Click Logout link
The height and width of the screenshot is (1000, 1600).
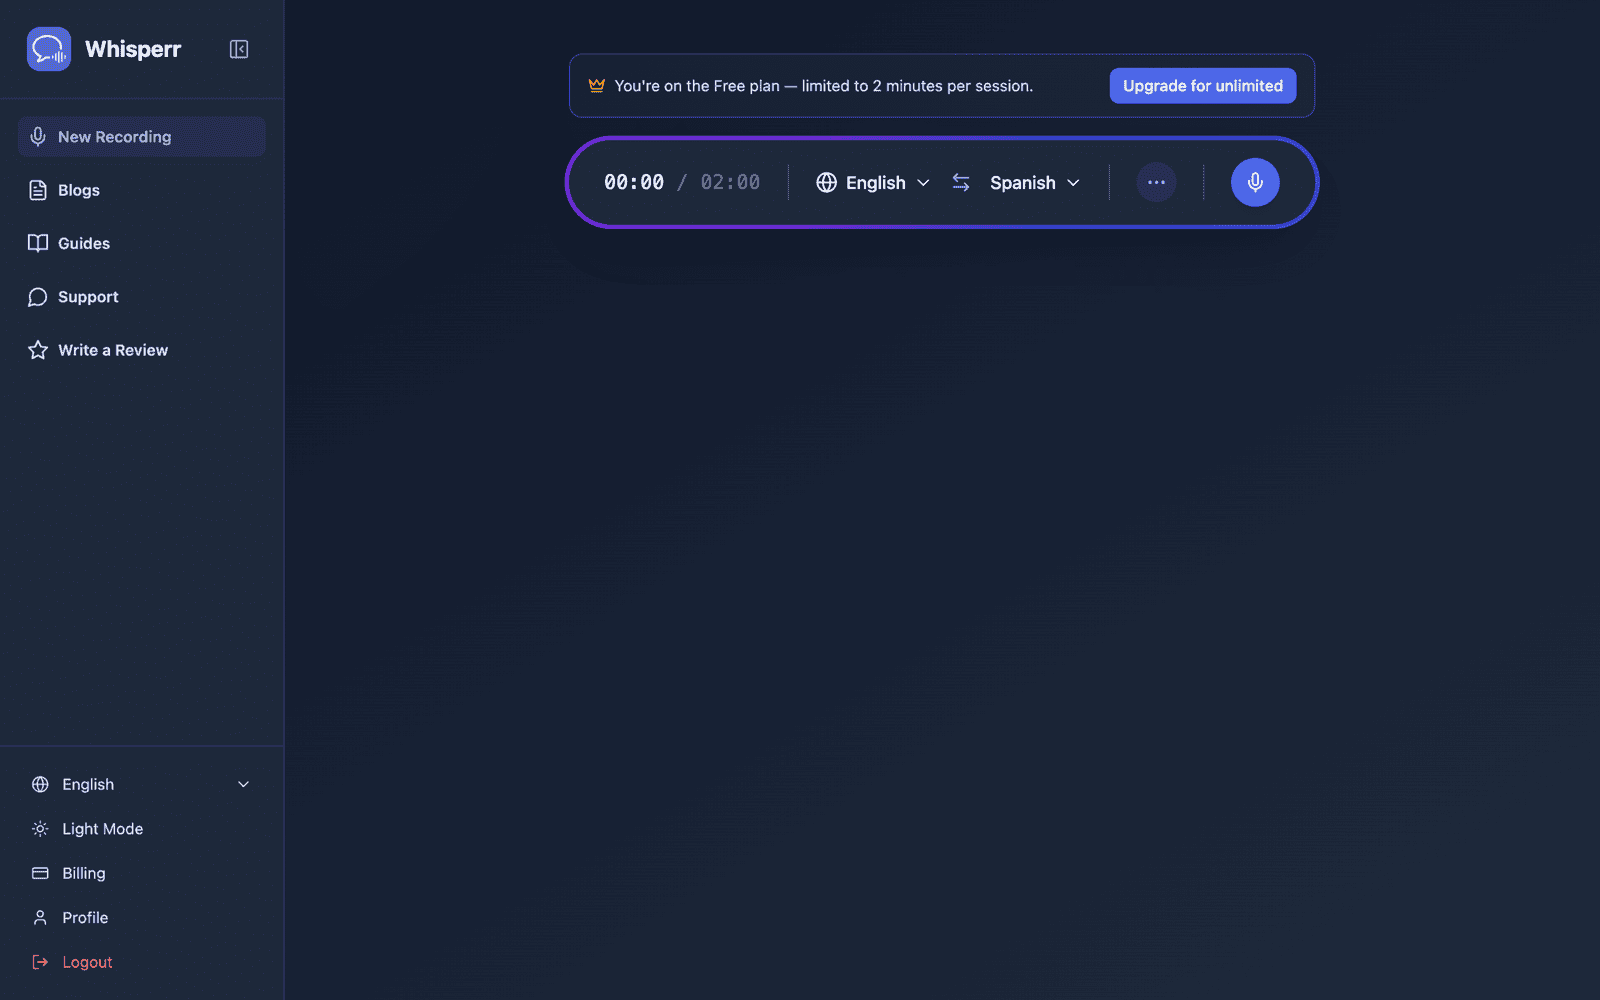click(x=141, y=962)
